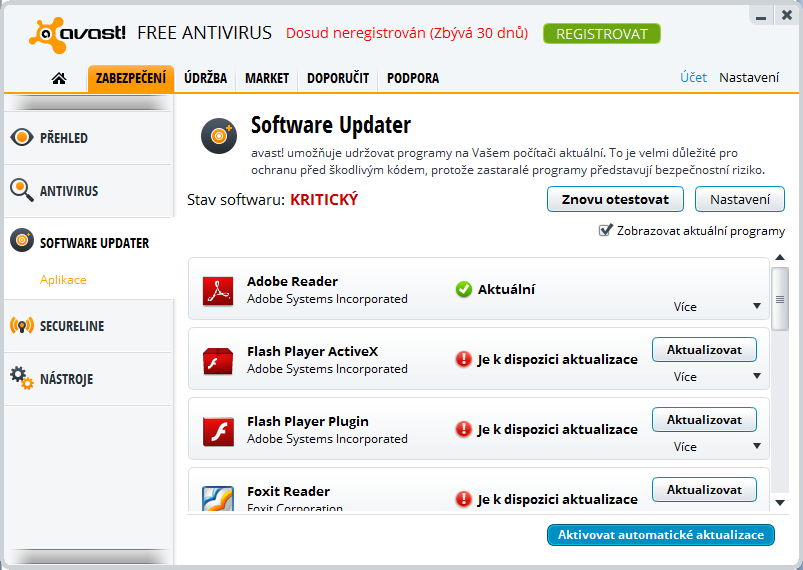Click the list scroll up arrow
The image size is (803, 570).
coord(780,257)
